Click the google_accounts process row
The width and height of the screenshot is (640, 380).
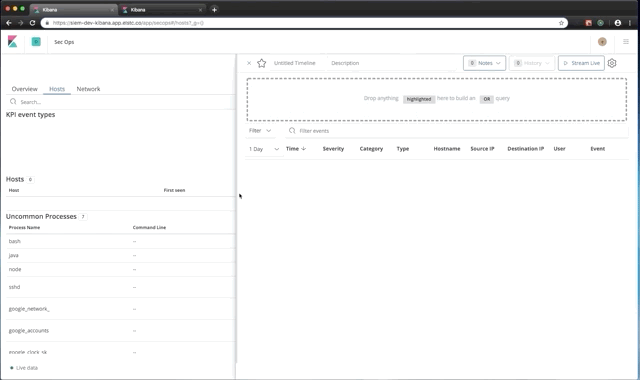pyautogui.click(x=121, y=331)
